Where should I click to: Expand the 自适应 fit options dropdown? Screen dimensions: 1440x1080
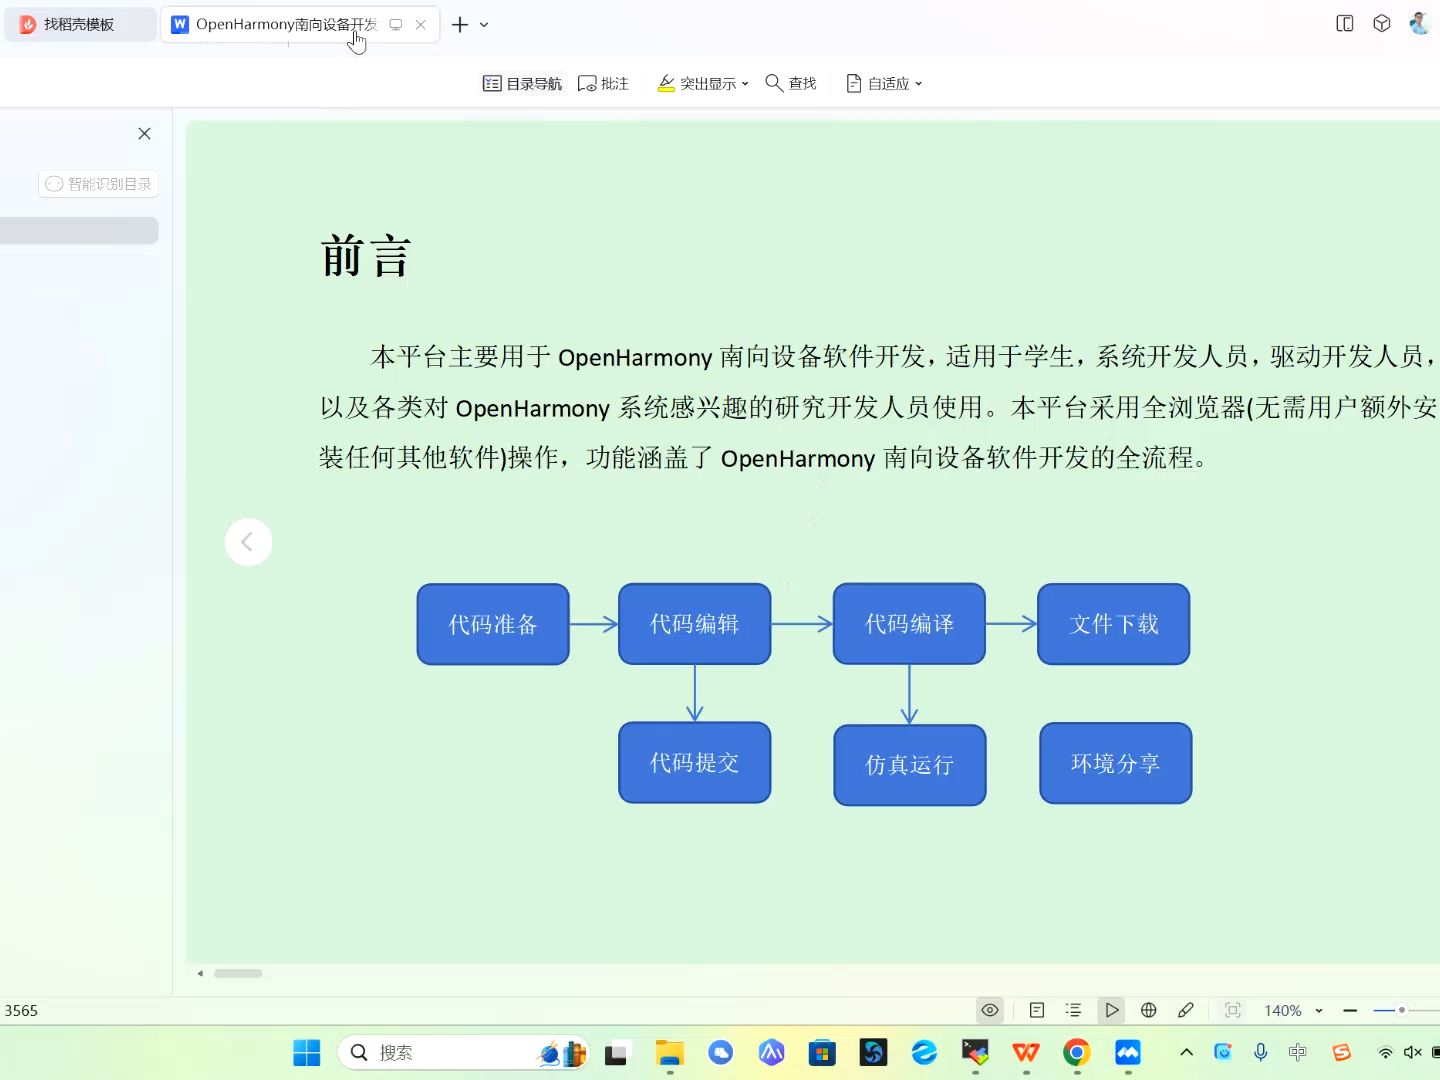(x=919, y=83)
